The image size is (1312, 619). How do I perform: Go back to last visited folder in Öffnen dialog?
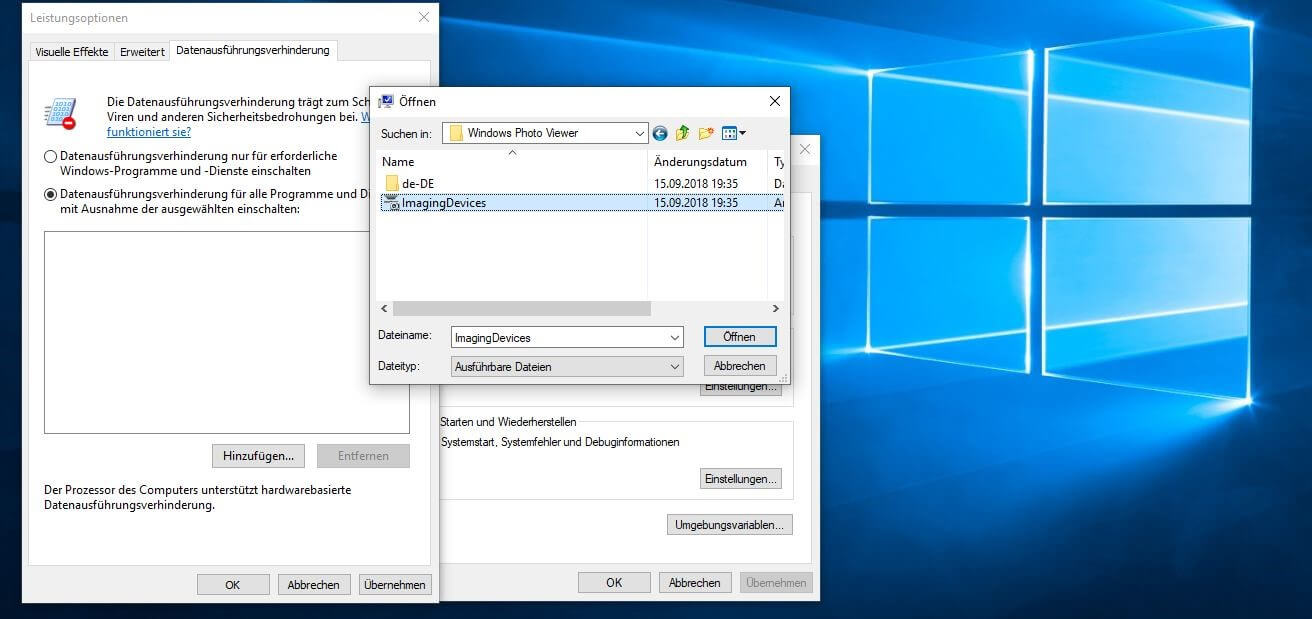[660, 133]
